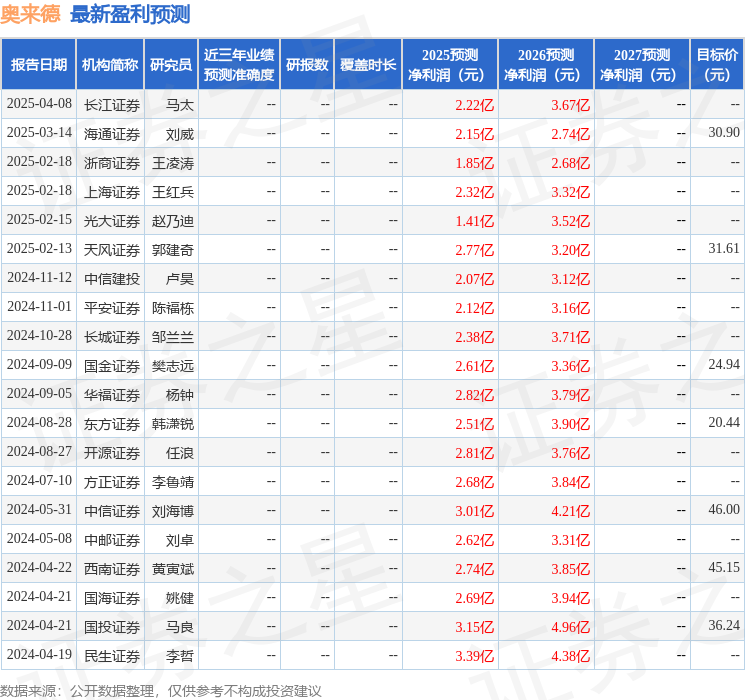Screen dimensions: 745x700
Task: Select the 3.39亿 2025 profit forecast
Action: 474,656
